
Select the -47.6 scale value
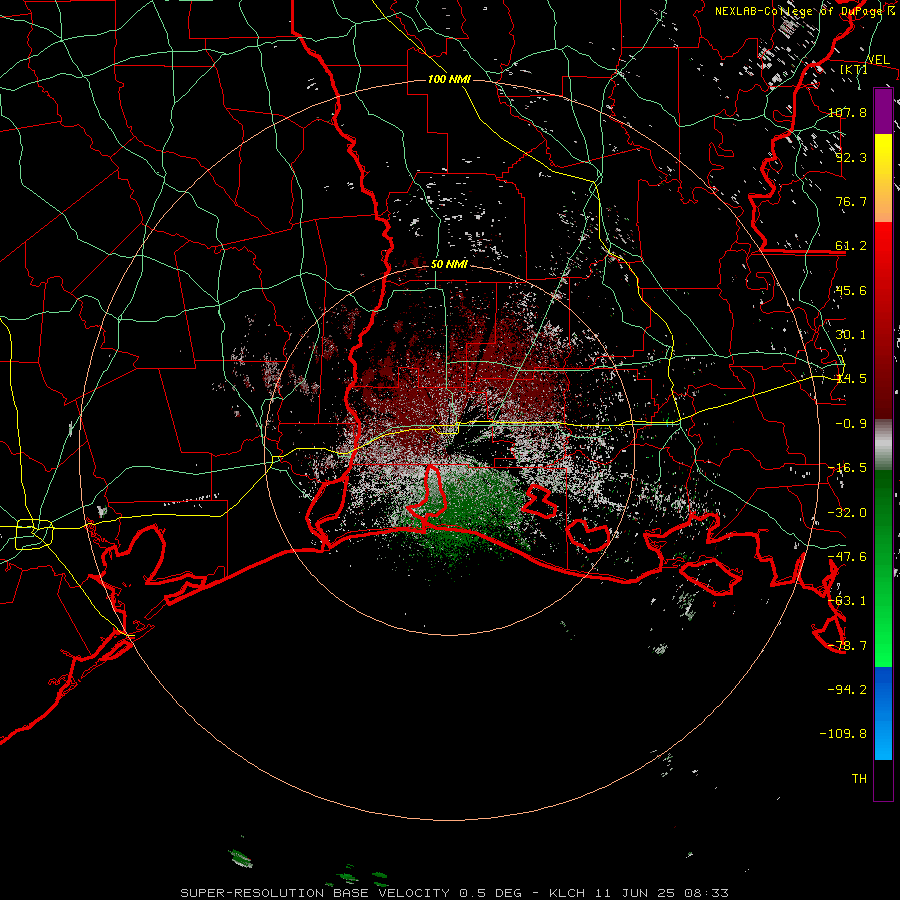(848, 557)
